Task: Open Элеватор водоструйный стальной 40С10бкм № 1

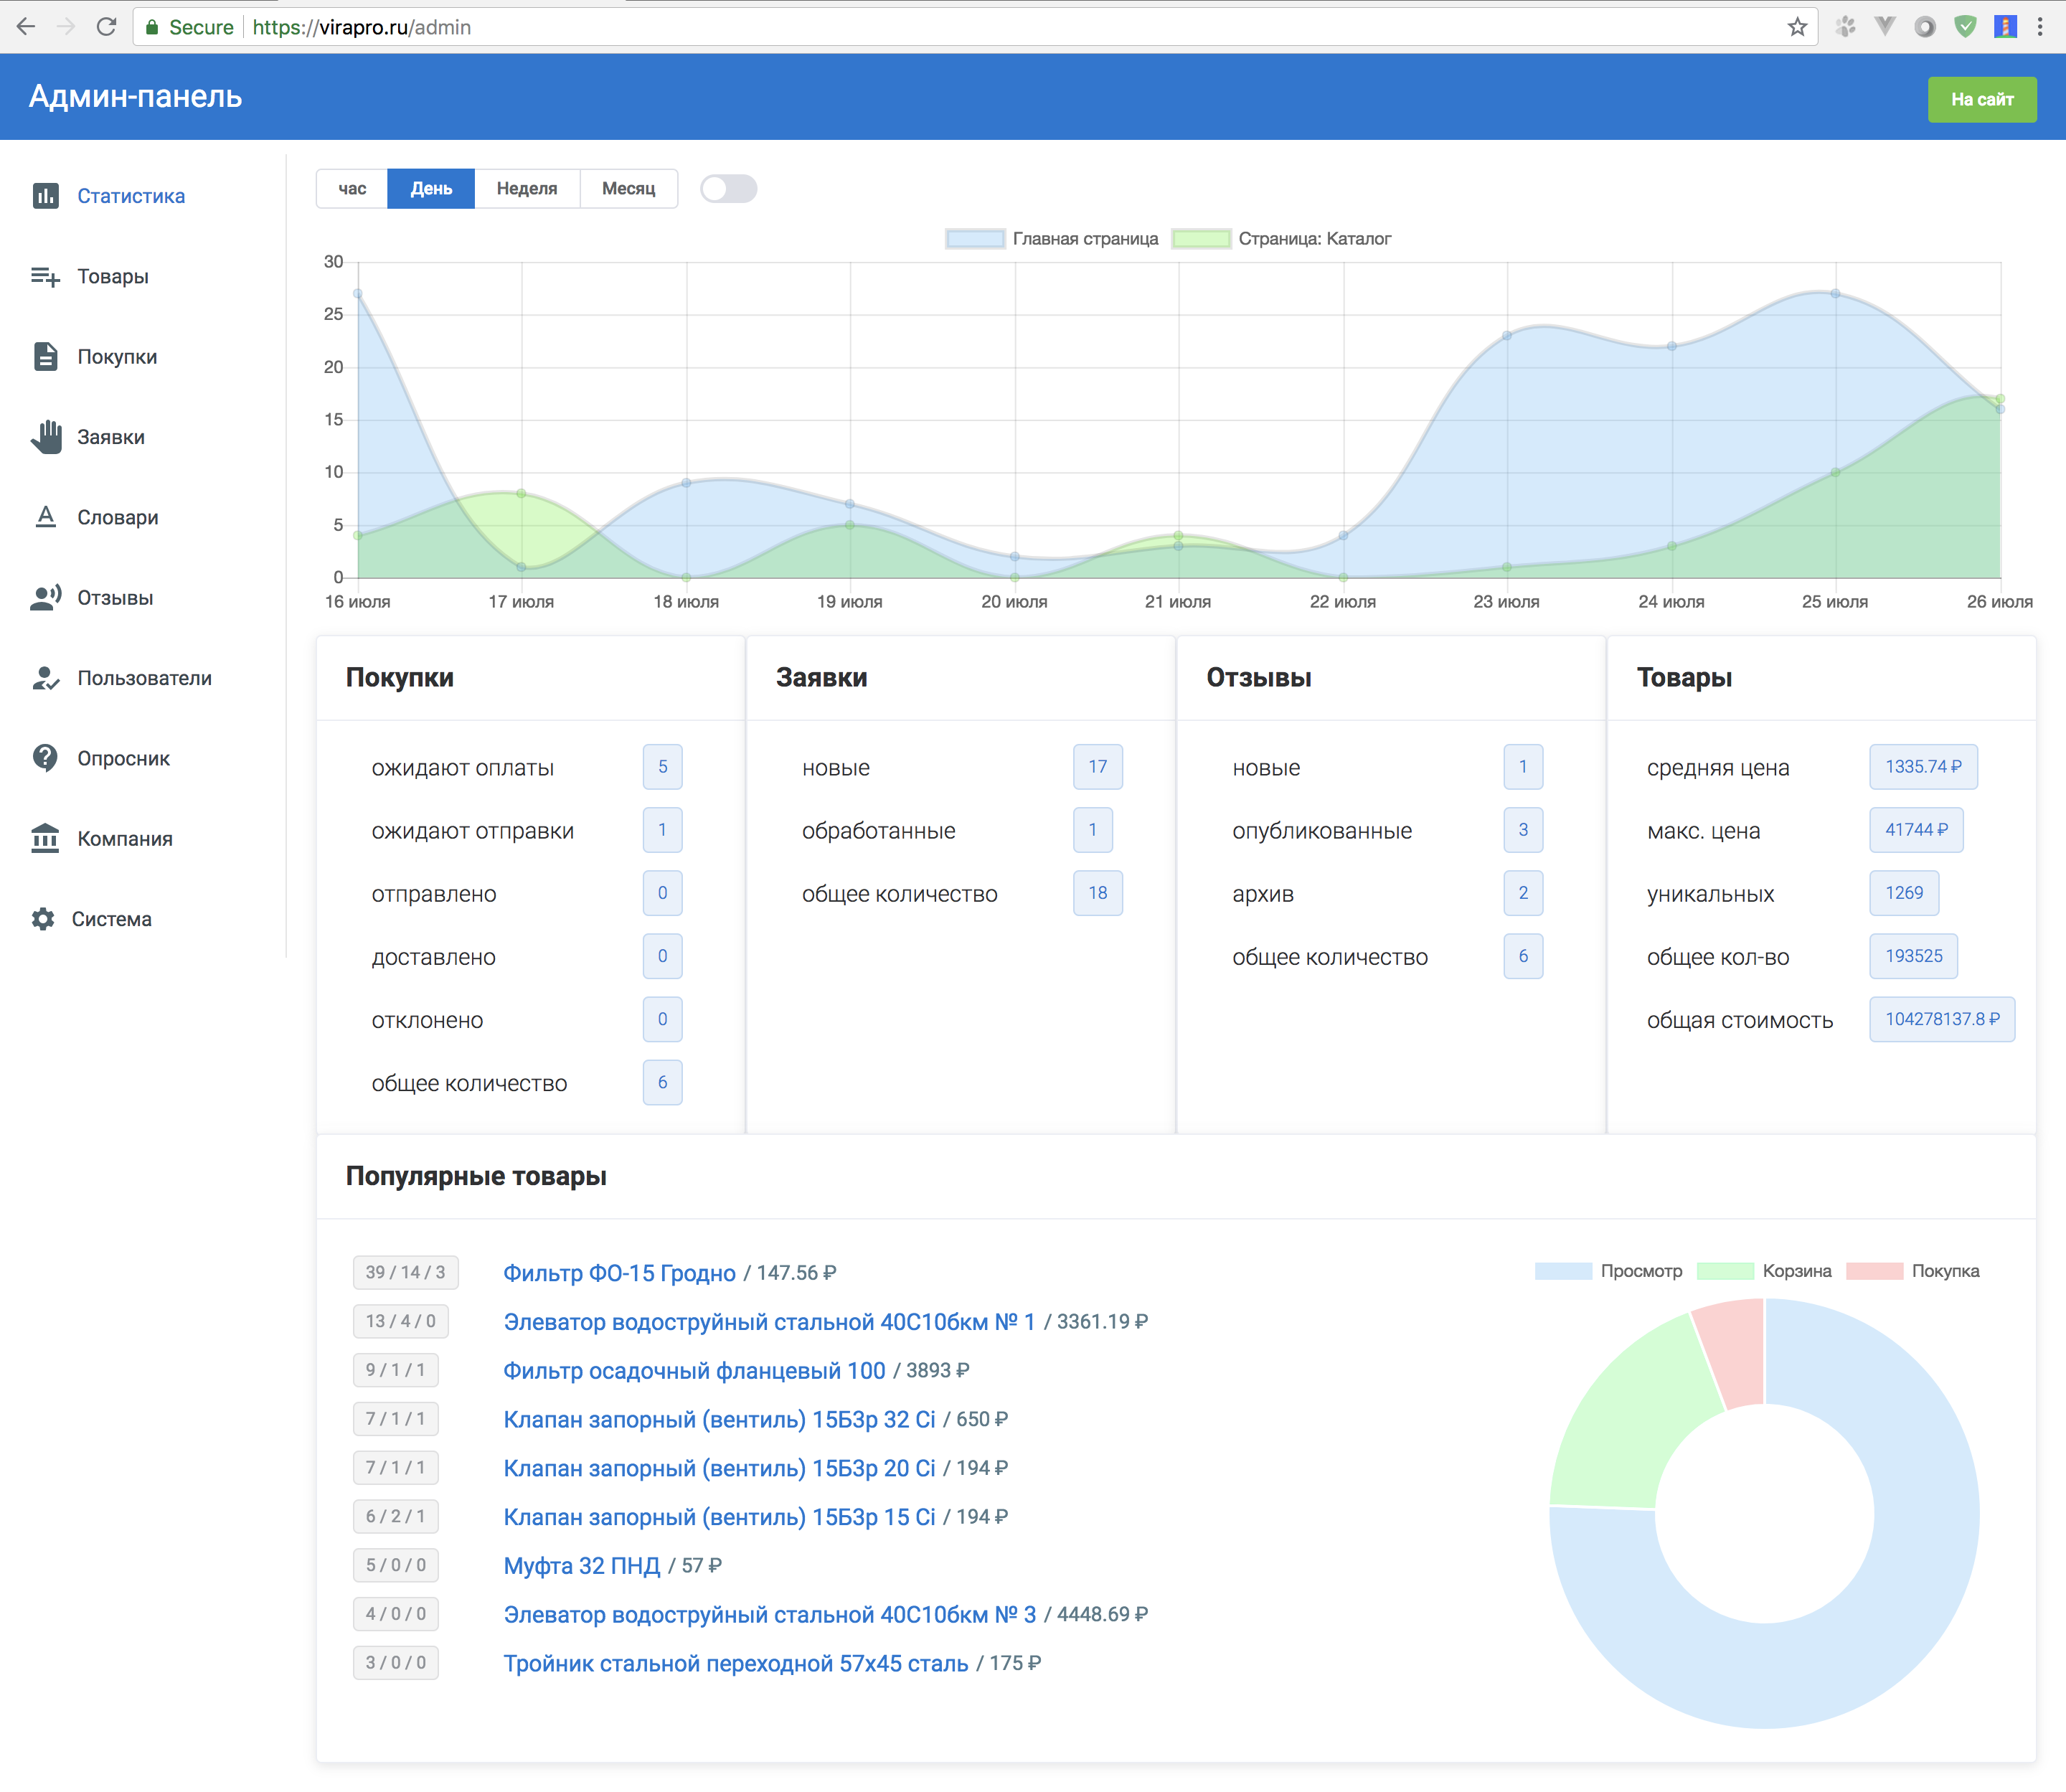Action: pyautogui.click(x=769, y=1322)
